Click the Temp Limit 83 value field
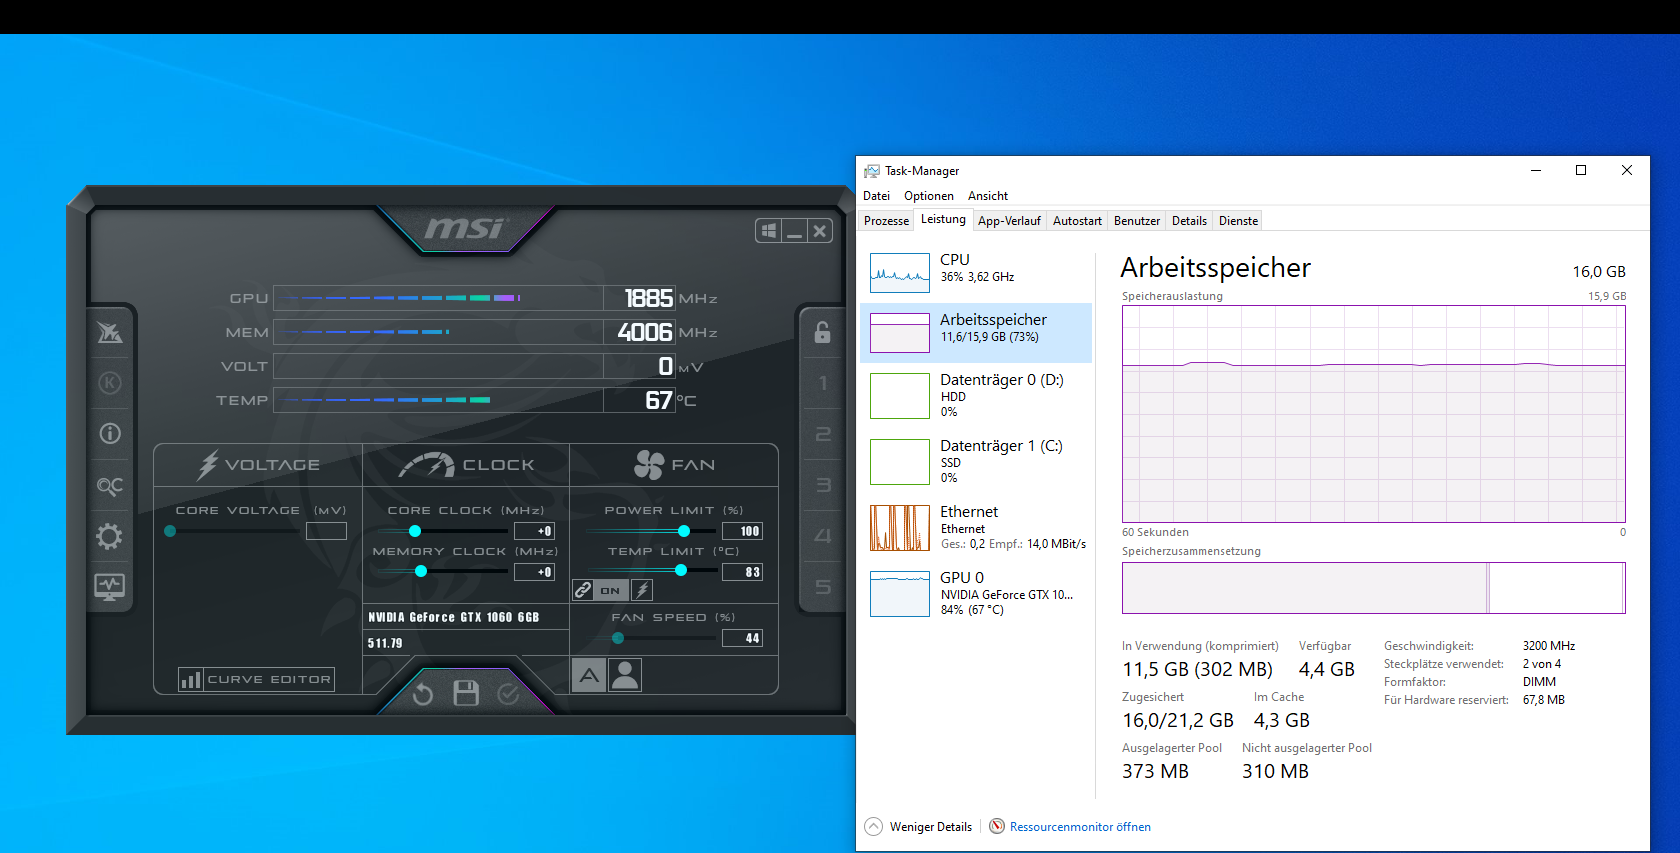This screenshot has width=1680, height=853. 742,572
